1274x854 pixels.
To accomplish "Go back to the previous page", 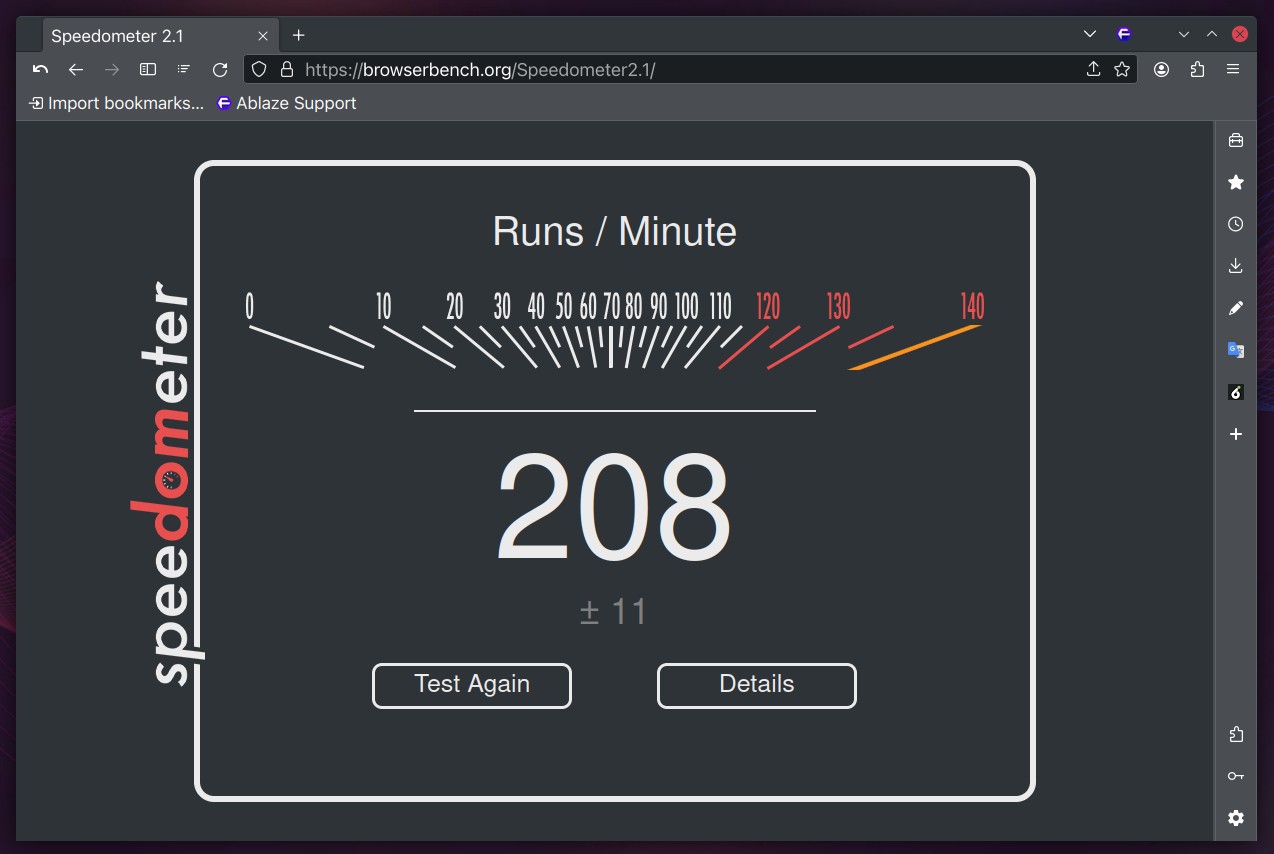I will pyautogui.click(x=76, y=69).
